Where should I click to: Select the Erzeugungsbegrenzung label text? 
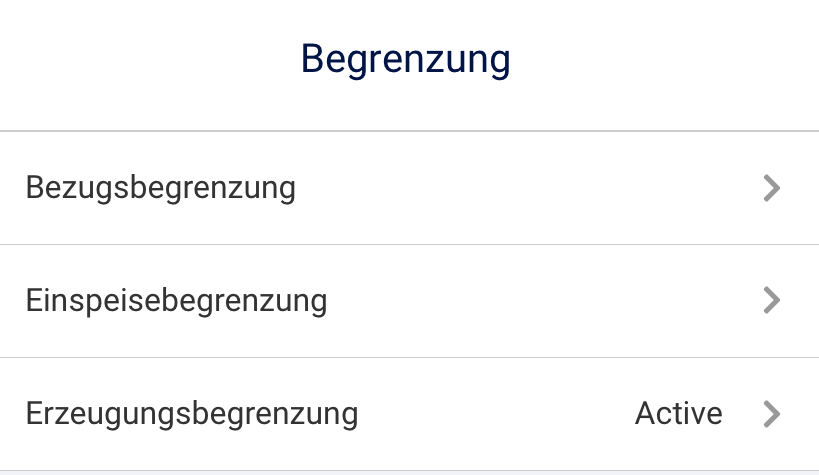(192, 413)
